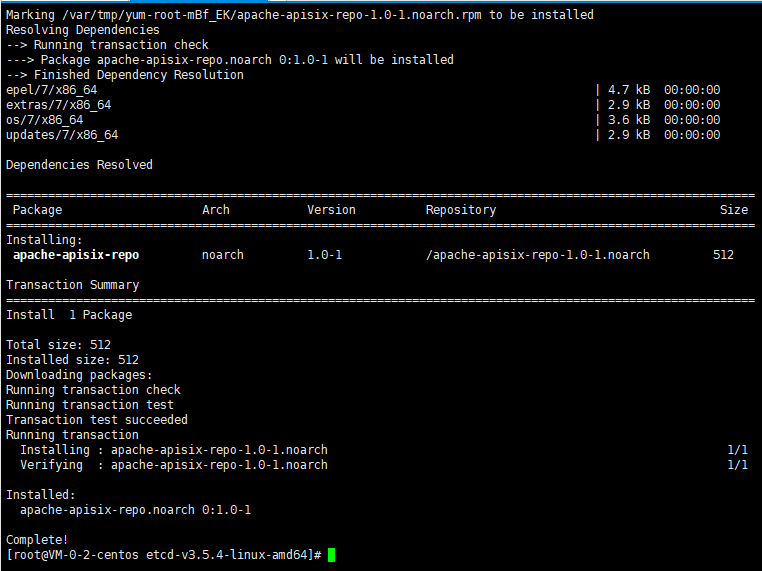Click the "Package" column header
The width and height of the screenshot is (762, 571).
coord(37,210)
